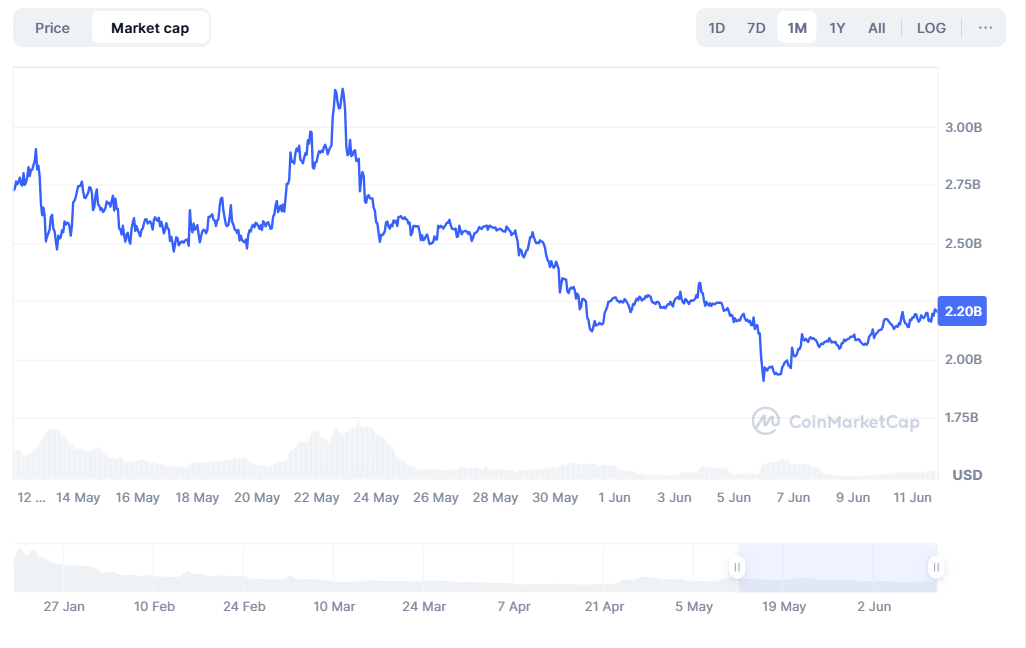
Task: Click the right range slider handle
Action: pos(936,568)
